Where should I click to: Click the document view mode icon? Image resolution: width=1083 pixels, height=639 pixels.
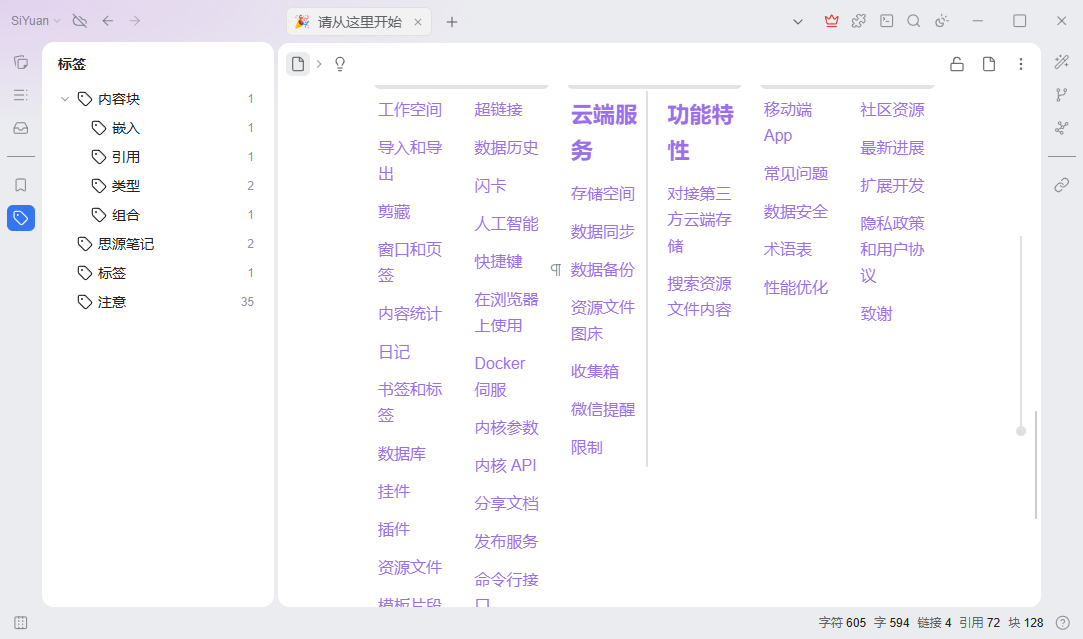pos(989,64)
